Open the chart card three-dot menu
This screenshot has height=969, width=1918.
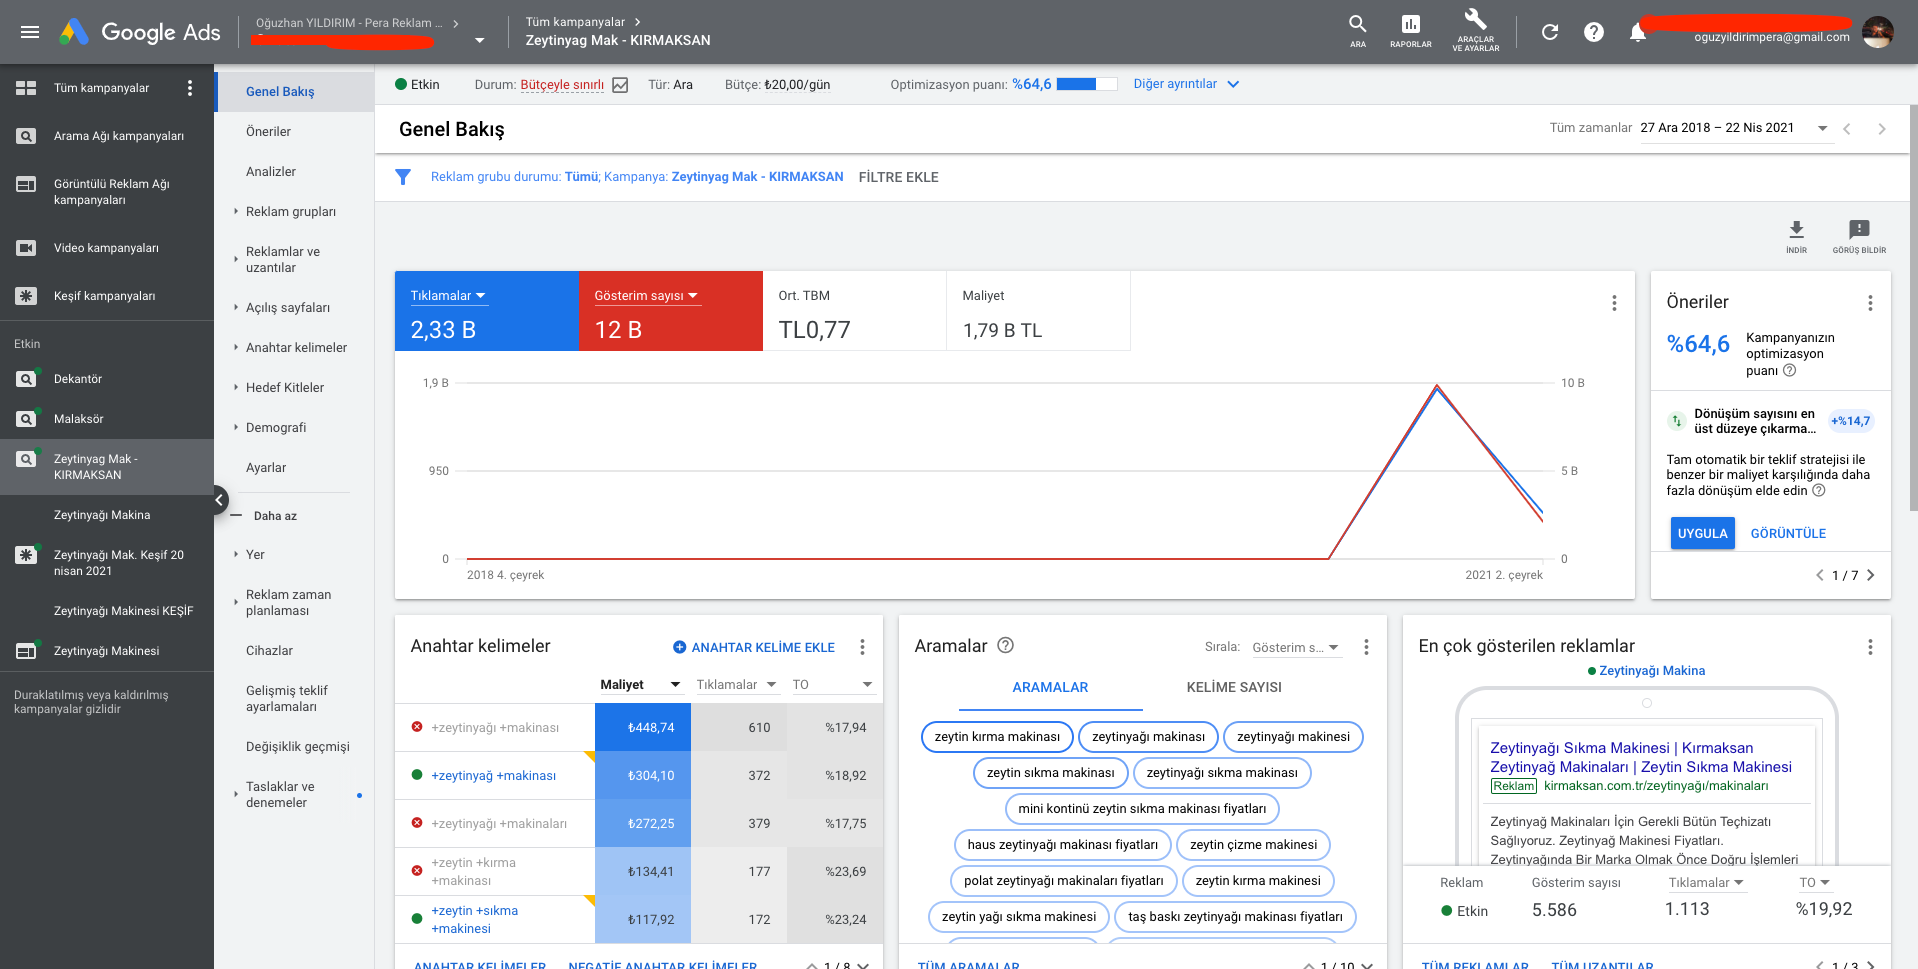1614,303
